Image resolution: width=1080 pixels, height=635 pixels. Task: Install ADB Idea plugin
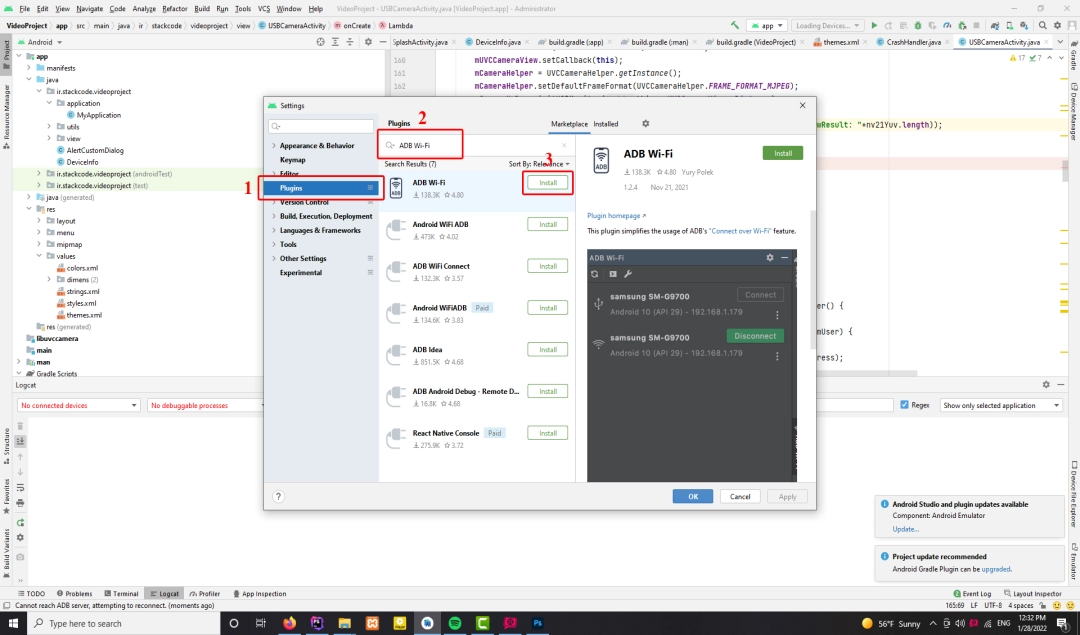click(x=548, y=350)
